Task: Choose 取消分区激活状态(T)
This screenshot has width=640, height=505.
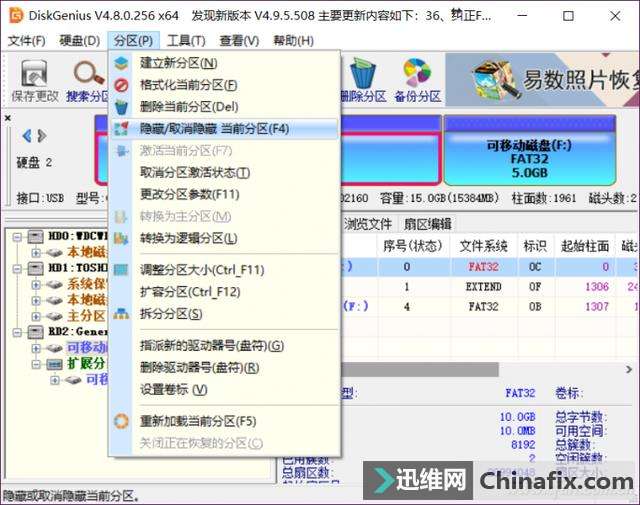Action: tap(224, 173)
